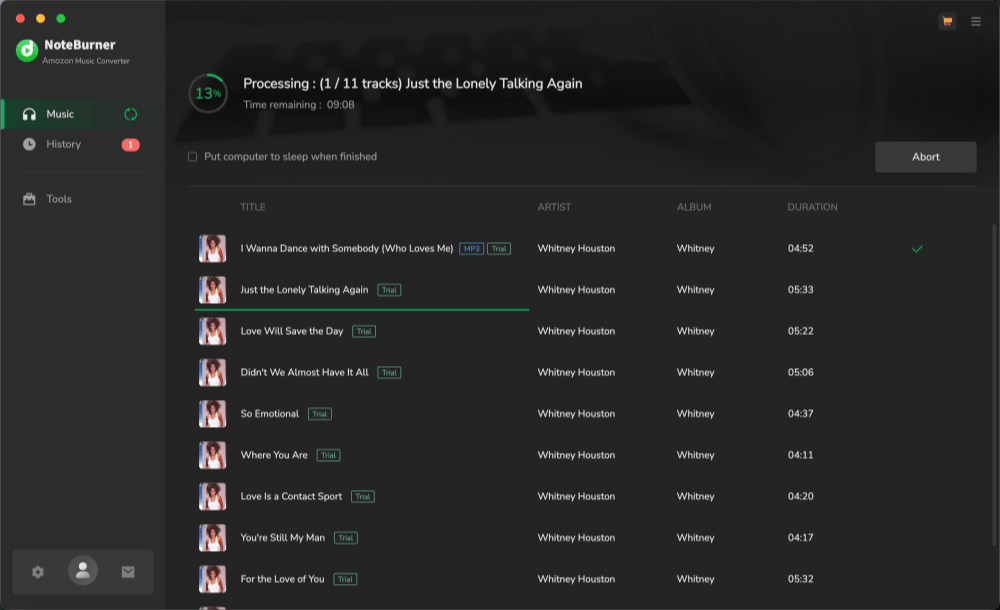Click the NoteBurner logo icon
Screen dimensions: 1000x610
pyautogui.click(x=27, y=50)
